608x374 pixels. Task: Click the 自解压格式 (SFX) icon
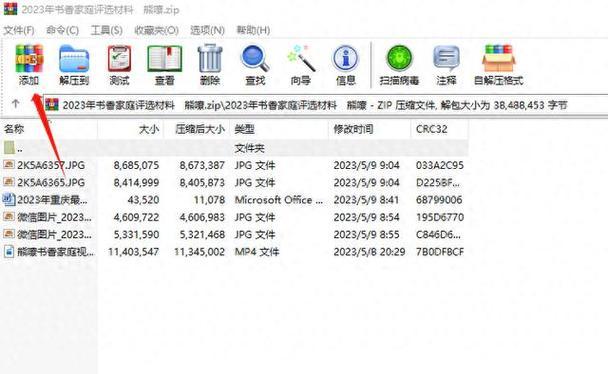click(498, 59)
